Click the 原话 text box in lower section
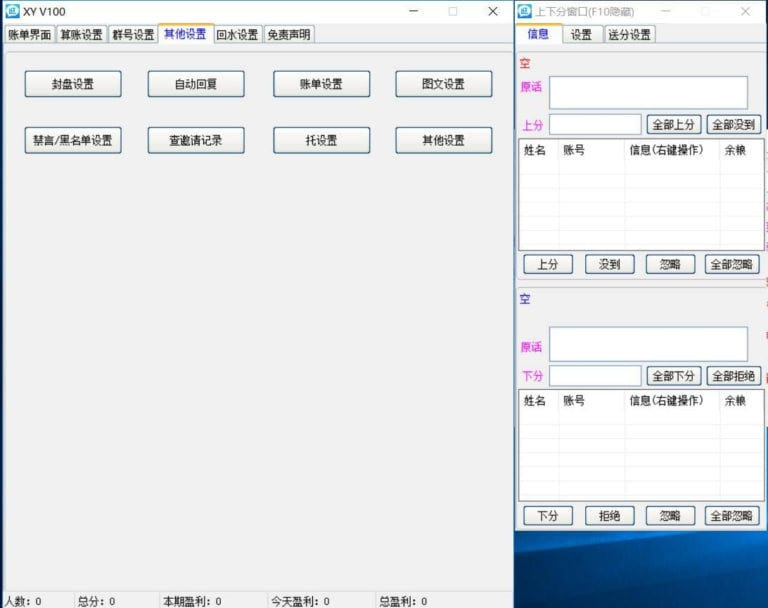This screenshot has height=608, width=768. pos(648,344)
